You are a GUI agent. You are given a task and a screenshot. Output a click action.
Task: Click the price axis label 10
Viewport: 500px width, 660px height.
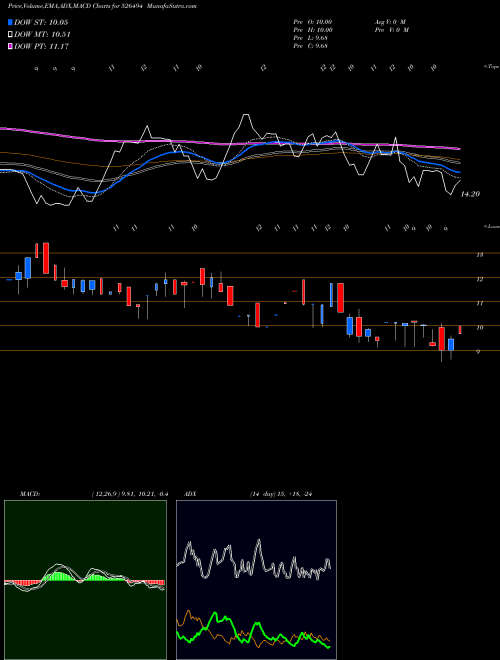click(479, 327)
